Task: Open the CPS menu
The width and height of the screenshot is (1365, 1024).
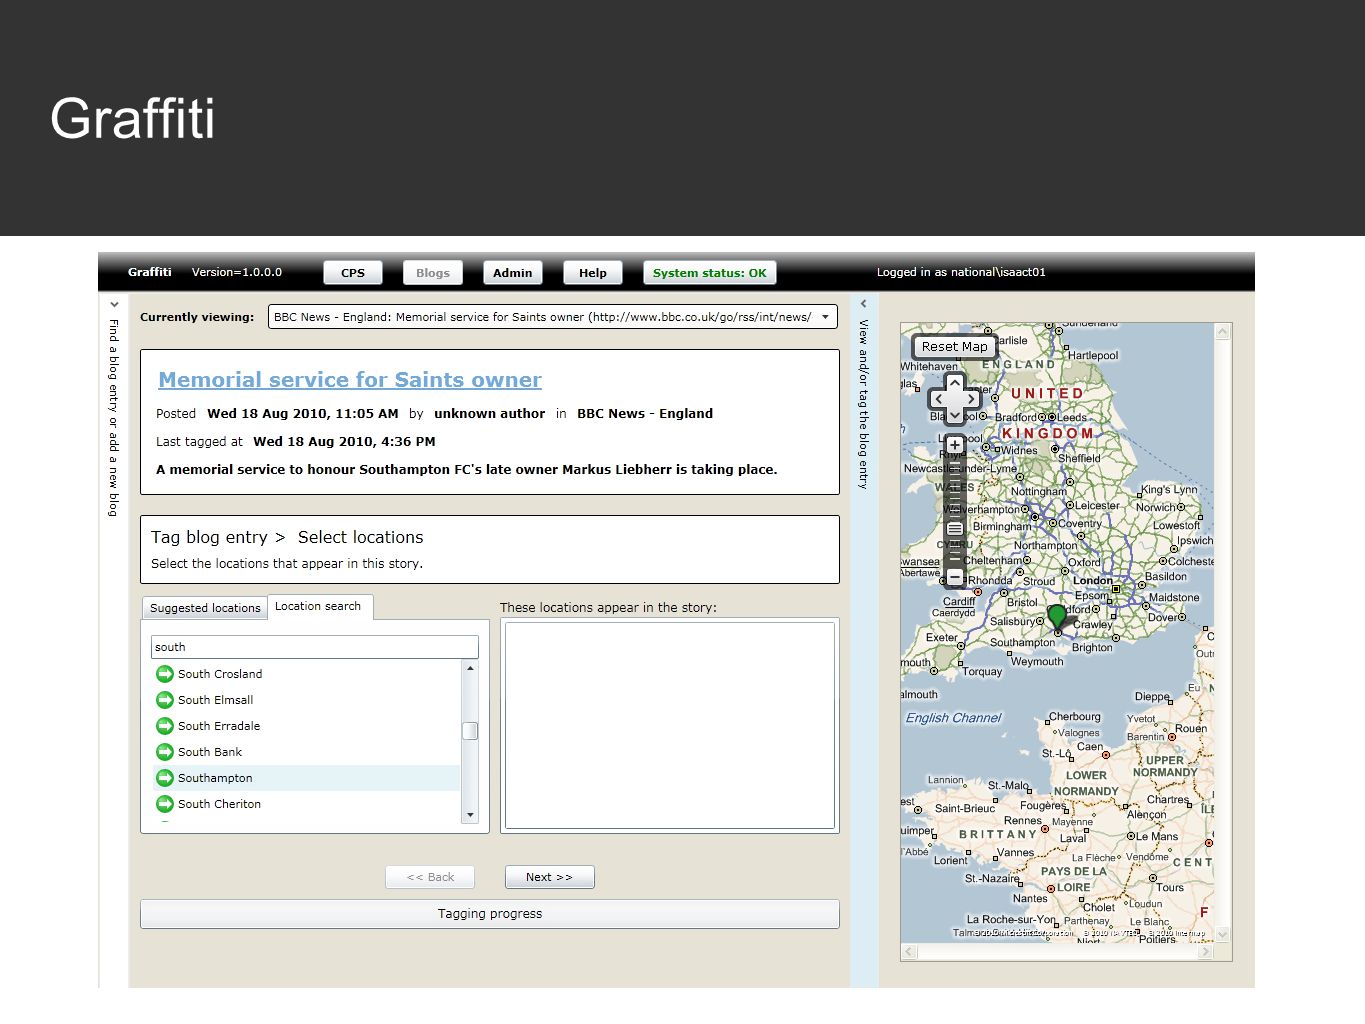Action: coord(353,273)
